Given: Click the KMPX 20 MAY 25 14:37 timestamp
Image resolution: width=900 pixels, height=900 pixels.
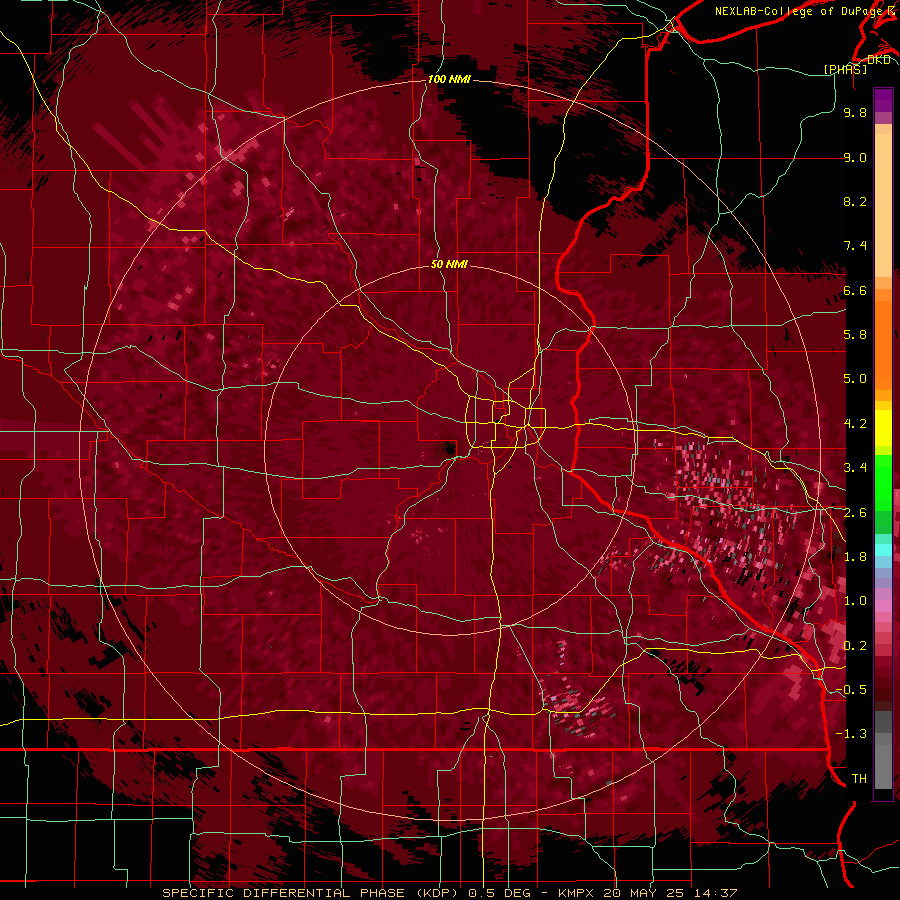Looking at the screenshot, I should click(646, 893).
